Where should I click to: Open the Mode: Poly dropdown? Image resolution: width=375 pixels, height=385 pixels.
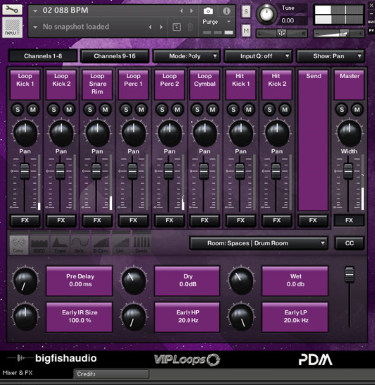186,56
